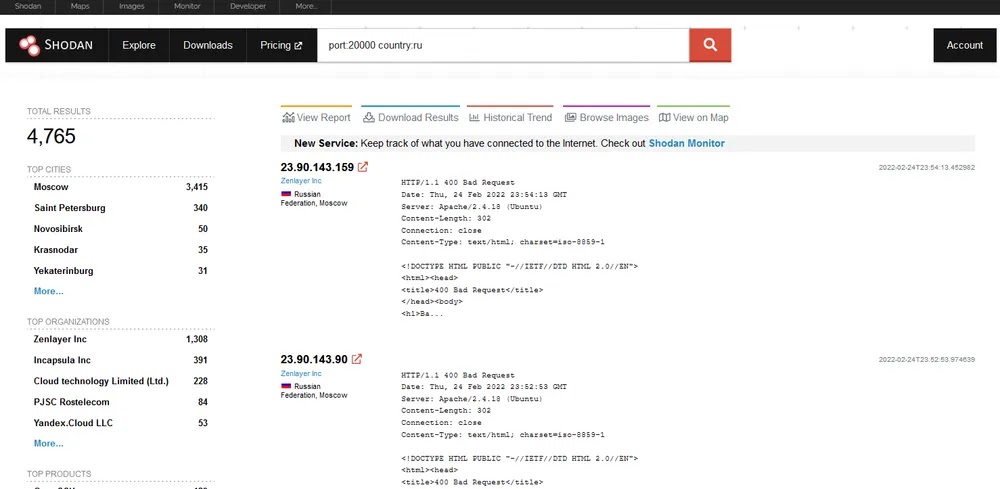
Task: Click the Browse Images icon
Action: pyautogui.click(x=571, y=117)
